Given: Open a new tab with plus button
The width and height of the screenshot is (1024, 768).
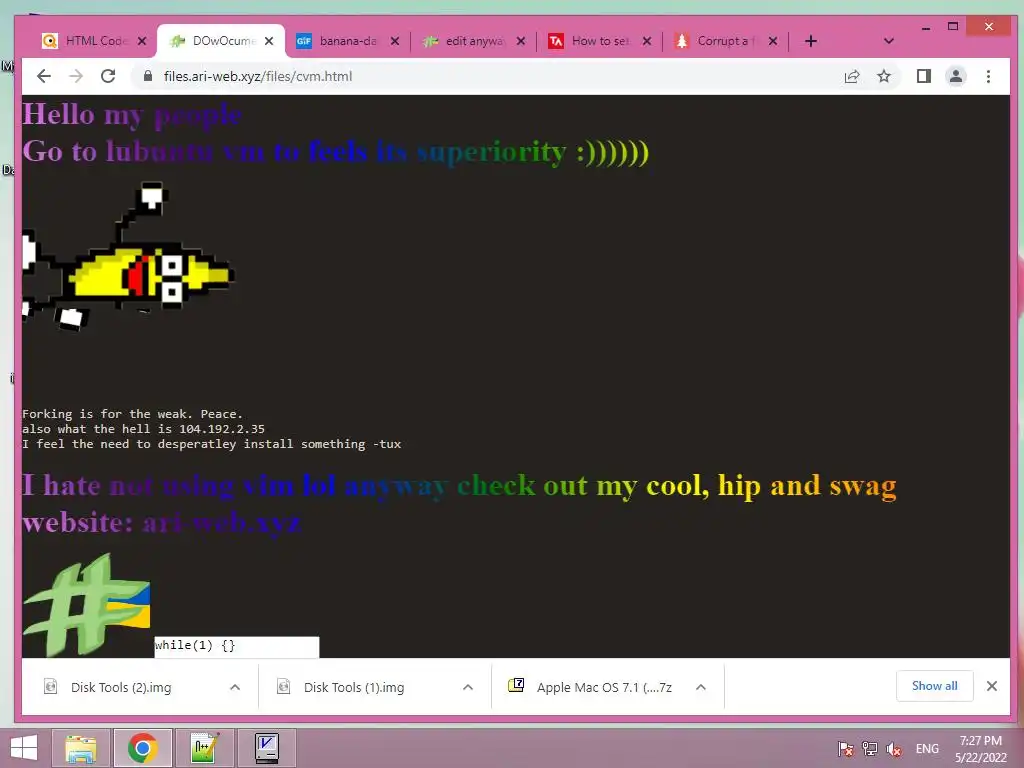Looking at the screenshot, I should (810, 41).
